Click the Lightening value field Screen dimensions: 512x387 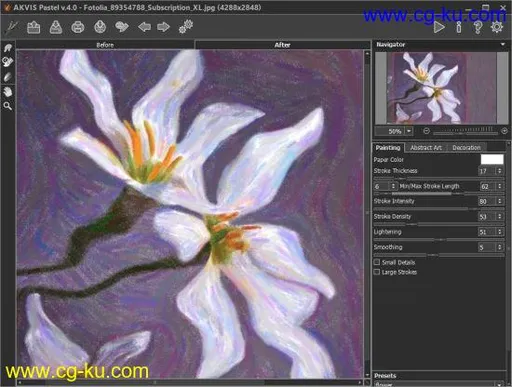click(487, 232)
